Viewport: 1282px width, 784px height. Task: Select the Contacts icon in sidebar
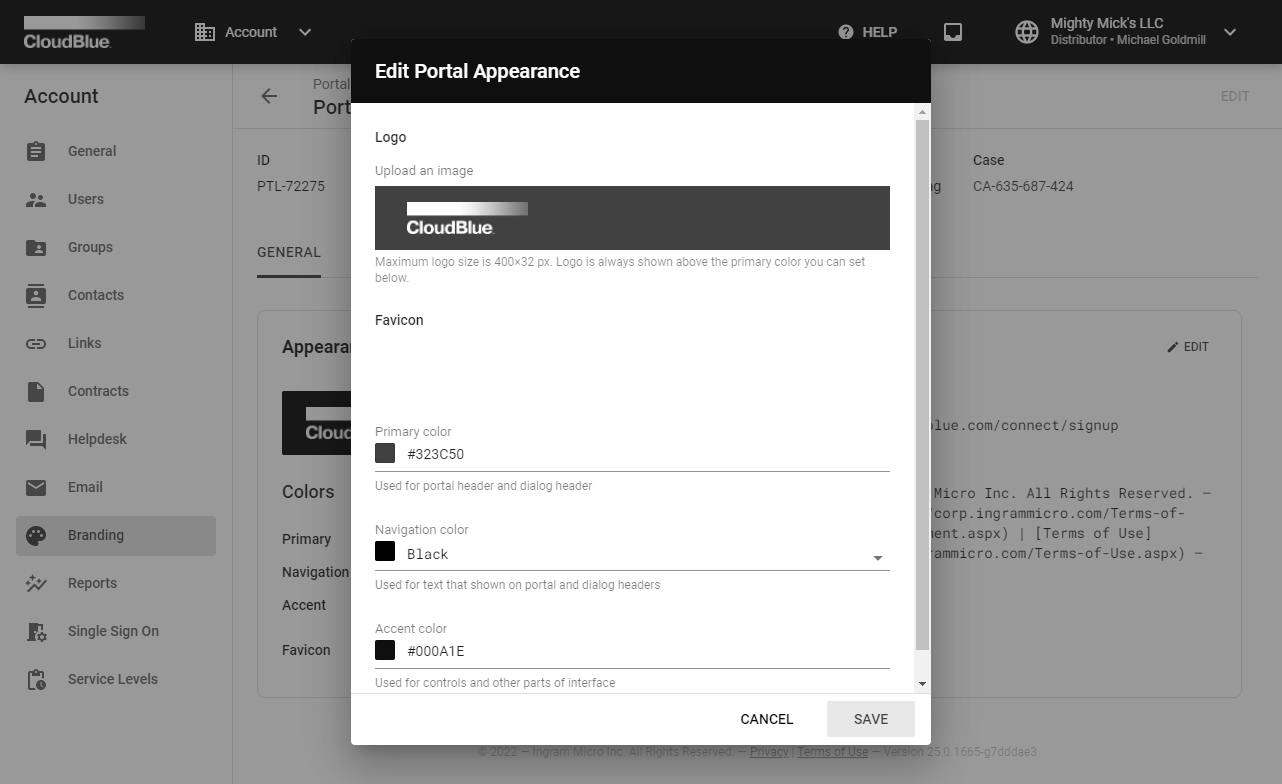point(36,295)
